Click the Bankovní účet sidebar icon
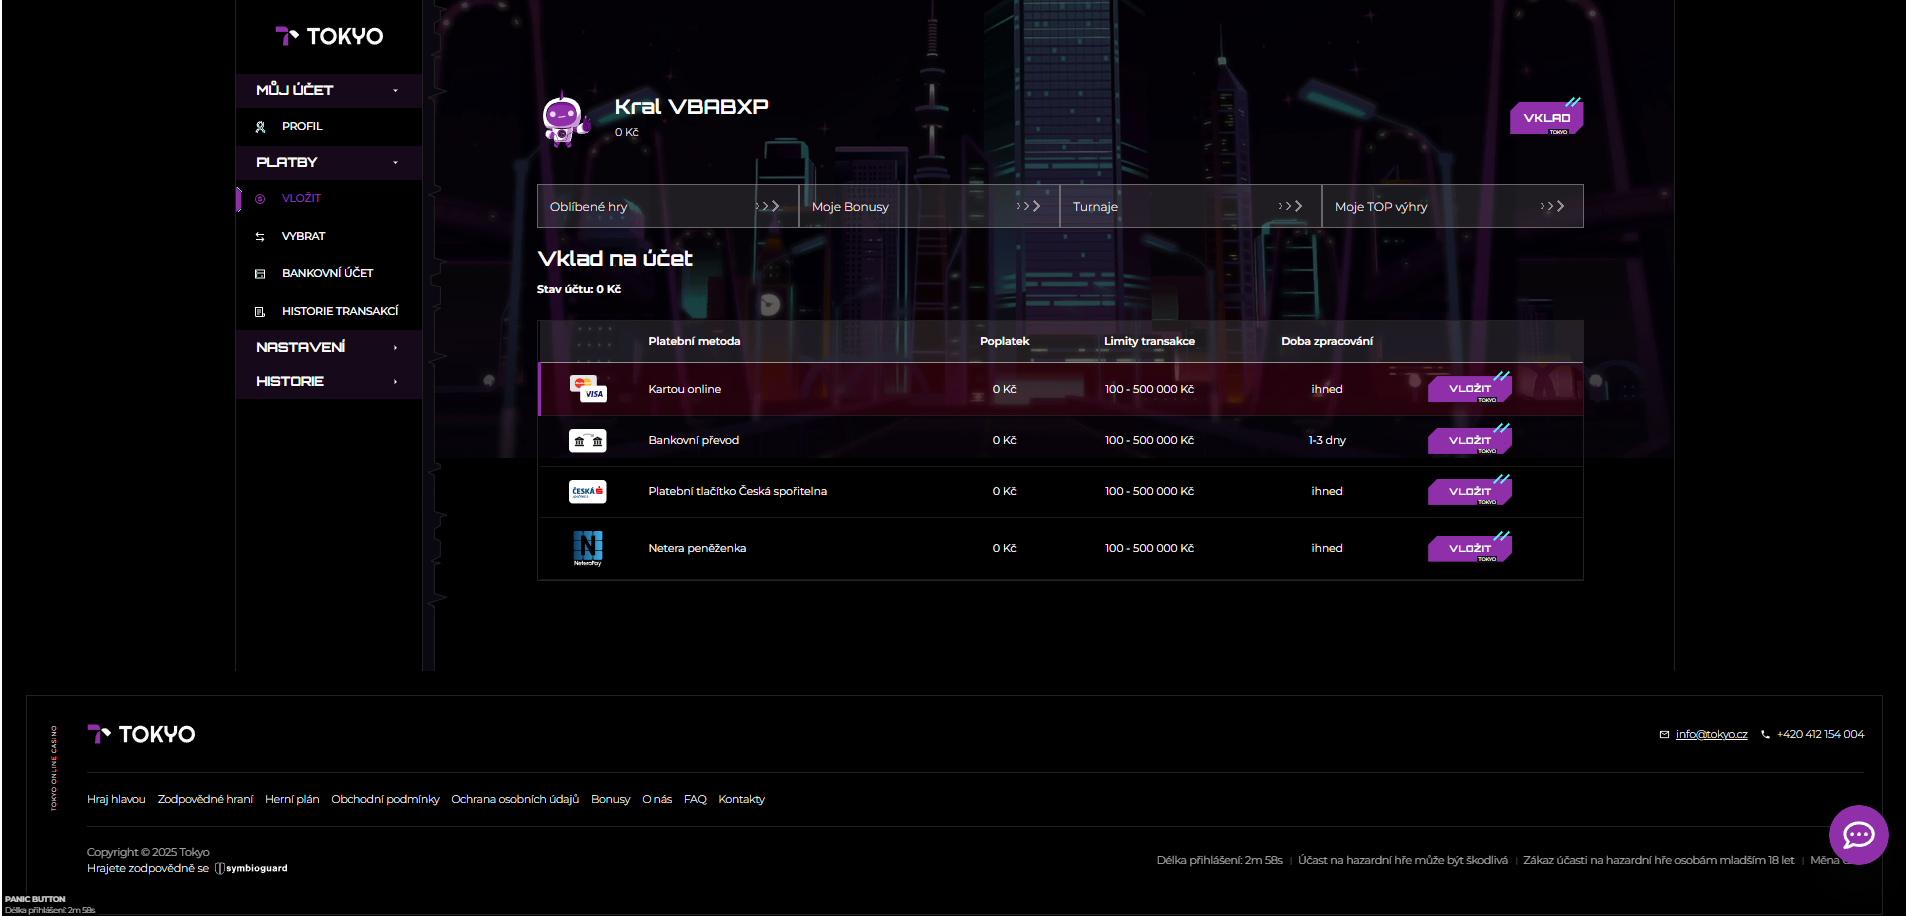This screenshot has width=1906, height=916. (x=260, y=274)
